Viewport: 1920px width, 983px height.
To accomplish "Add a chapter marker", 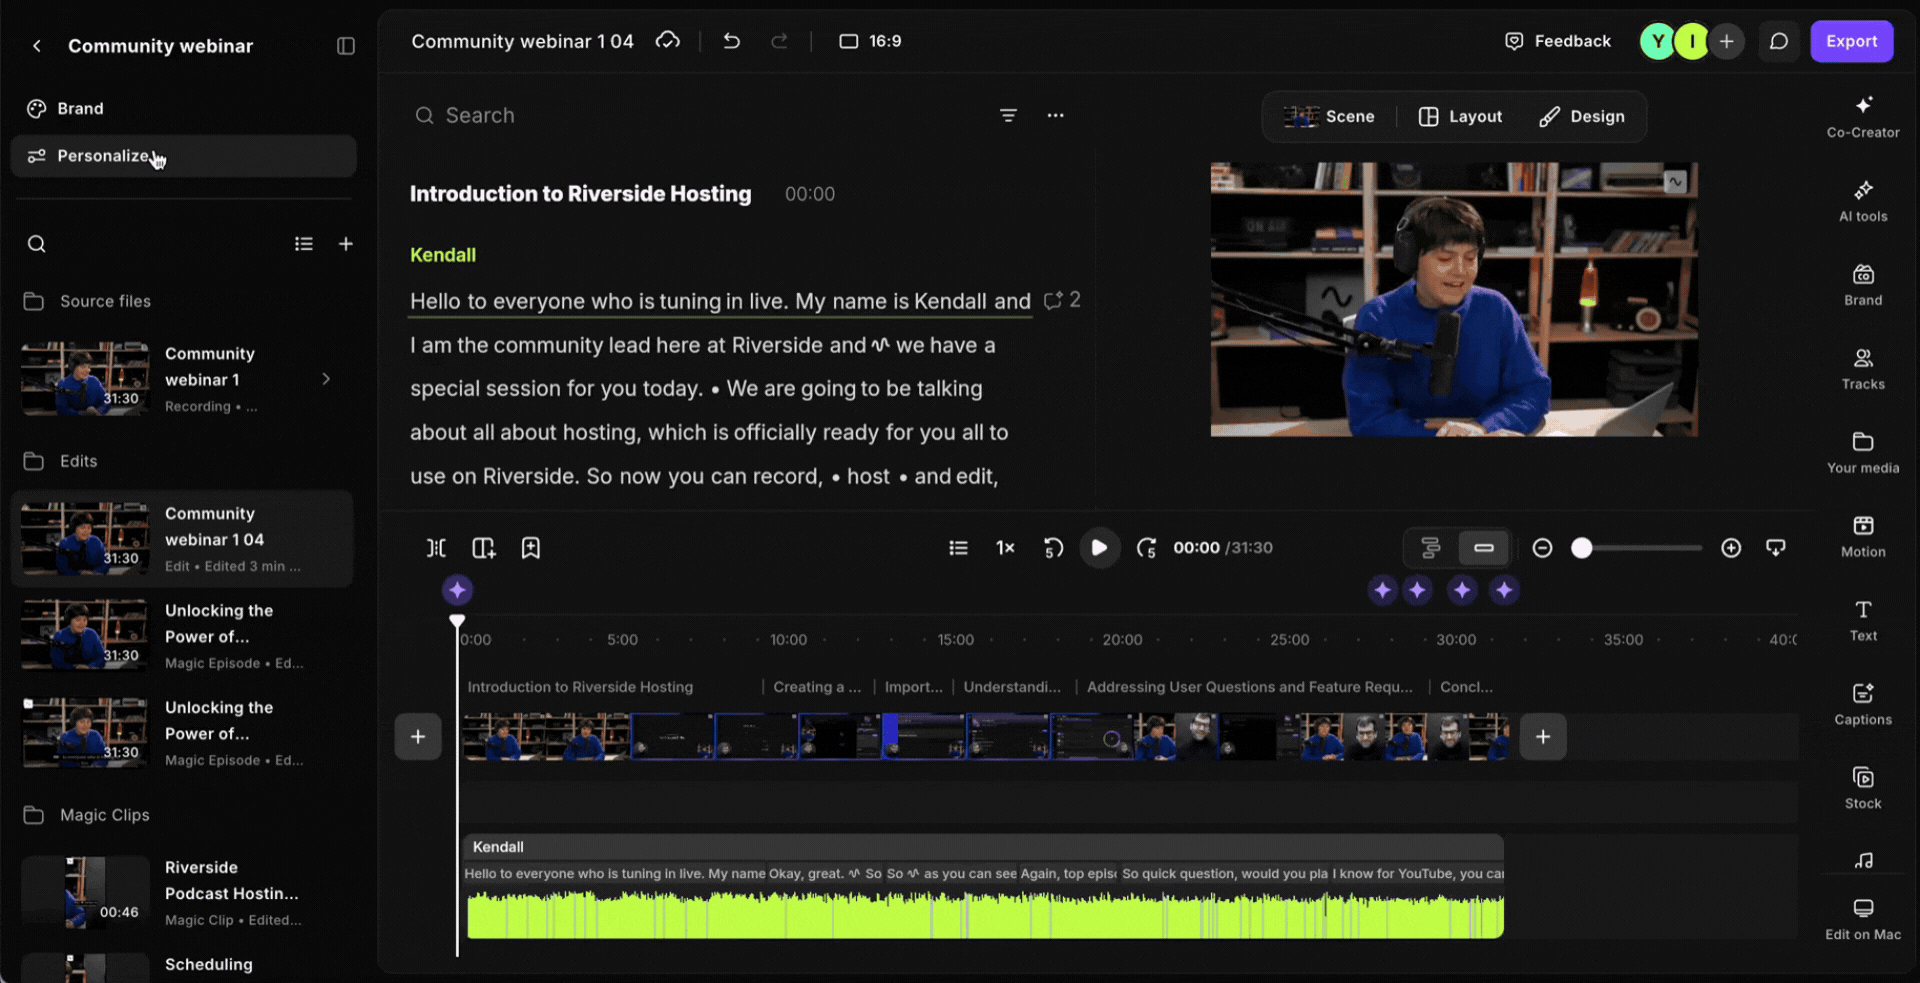I will click(x=531, y=548).
